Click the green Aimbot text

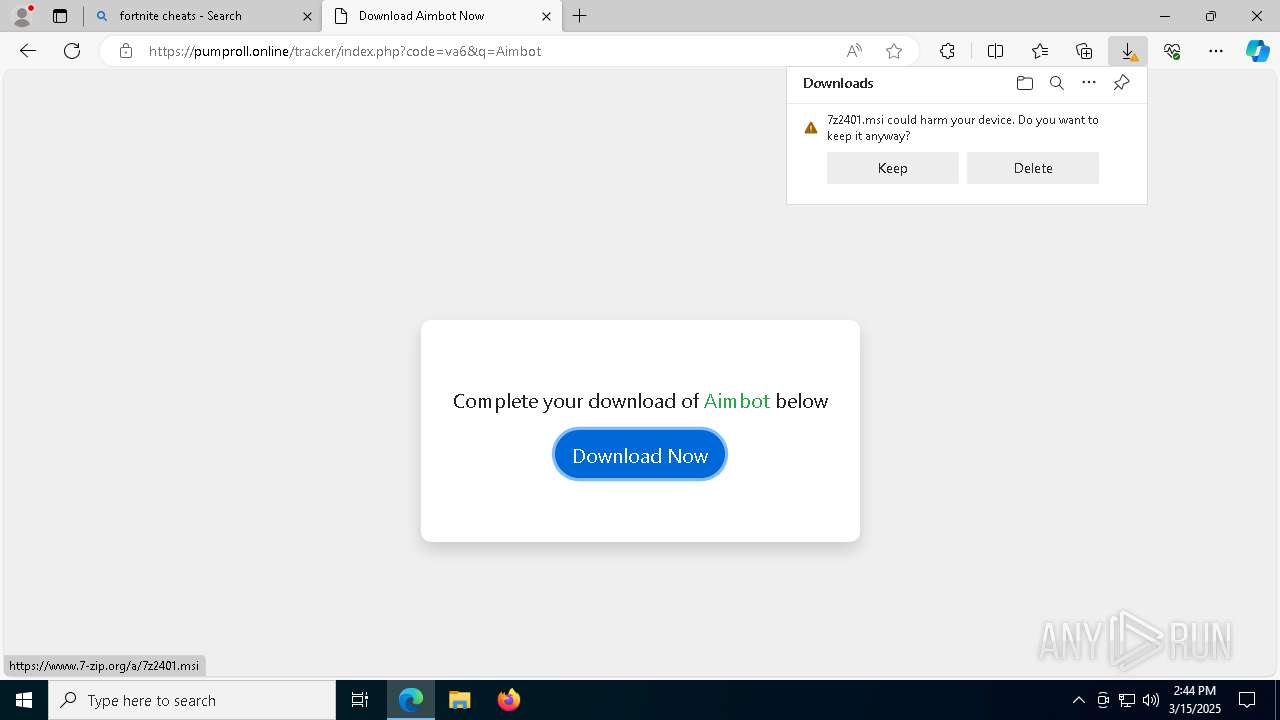(737, 401)
